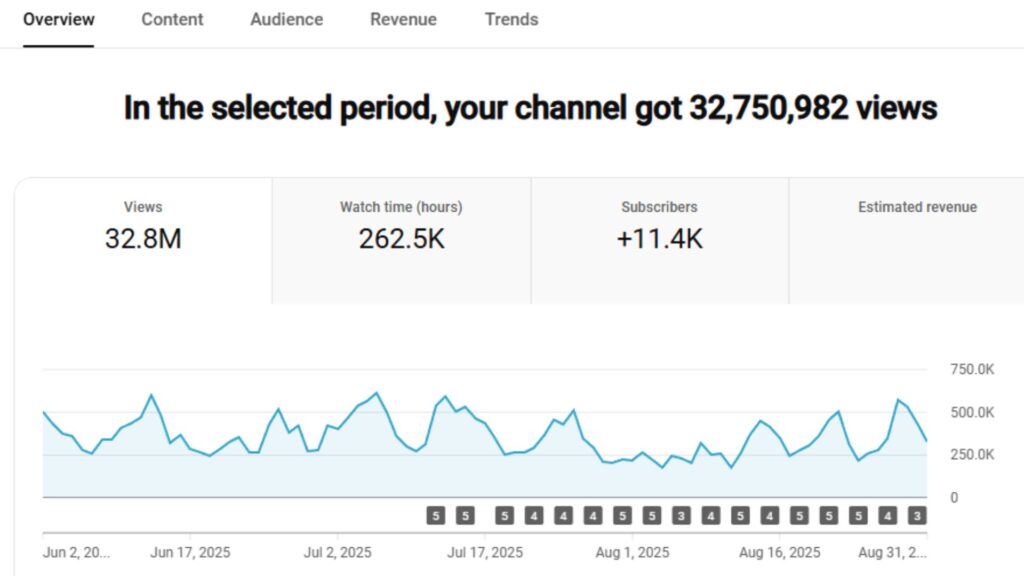The width and height of the screenshot is (1024, 576).
Task: Open the Content tab
Action: (173, 19)
